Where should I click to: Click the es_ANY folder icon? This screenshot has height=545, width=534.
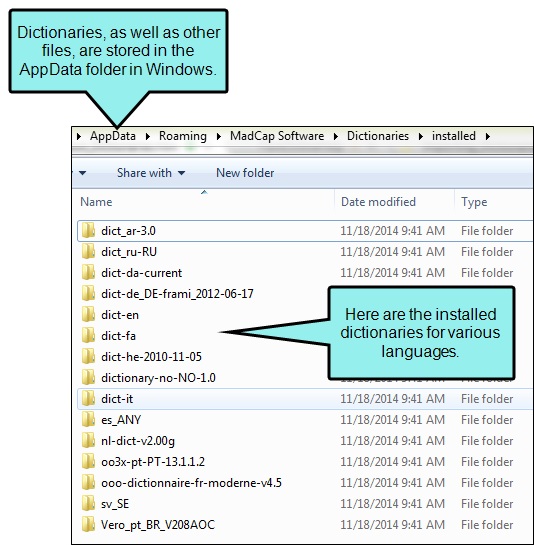[88, 420]
